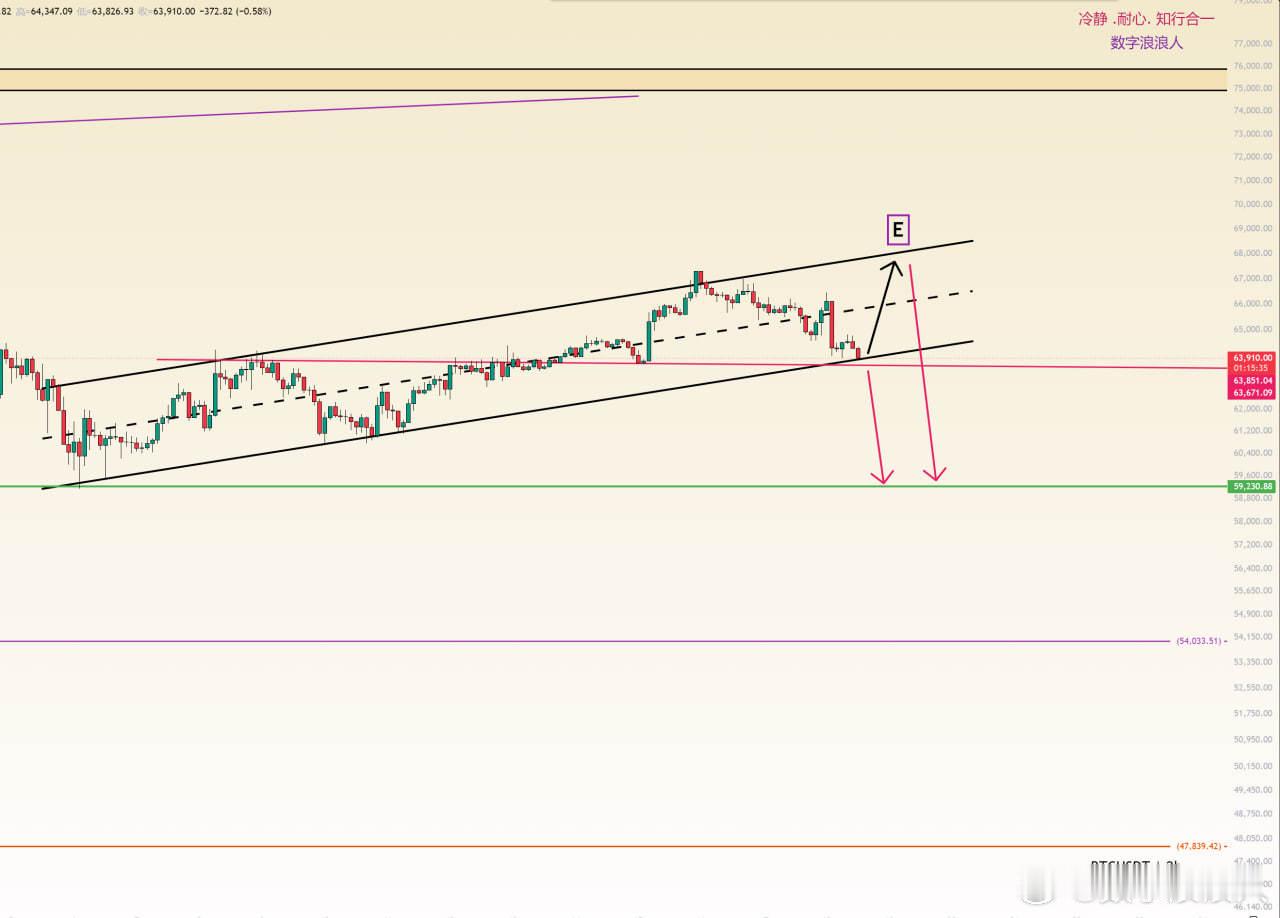The height and width of the screenshot is (918, 1280).
Task: Select the 冷静 .耐心. 知行合一 text annotation
Action: [1146, 18]
